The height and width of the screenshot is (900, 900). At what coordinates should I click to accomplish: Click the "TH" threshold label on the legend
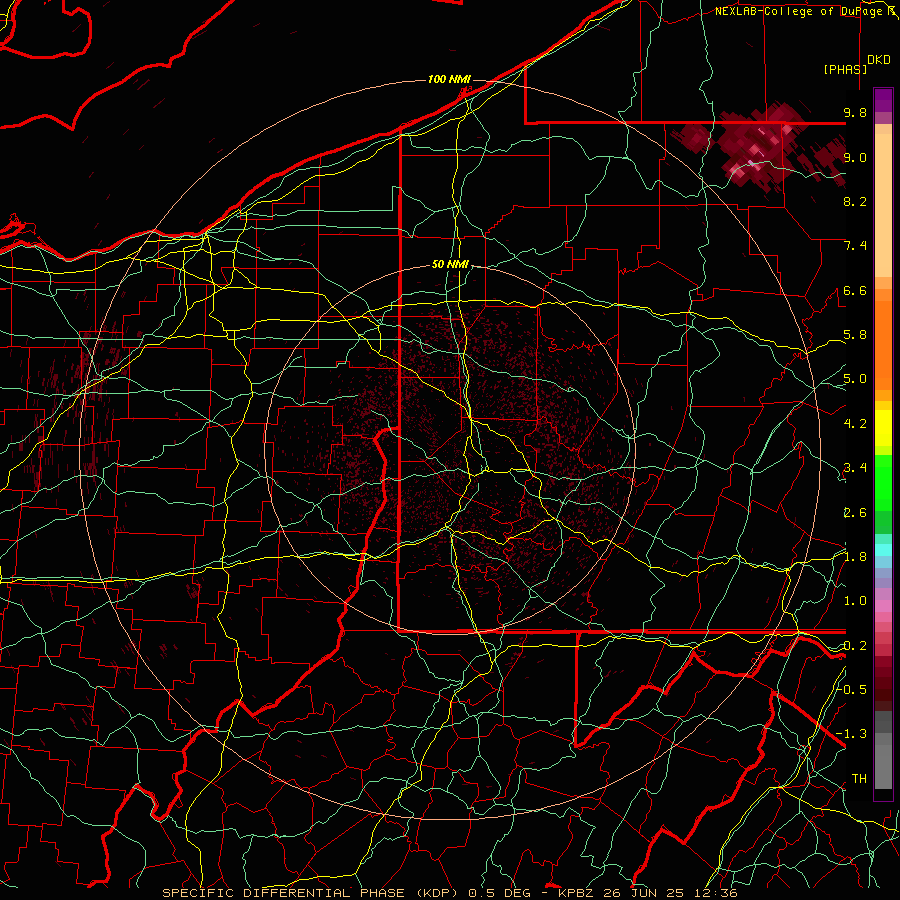859,779
